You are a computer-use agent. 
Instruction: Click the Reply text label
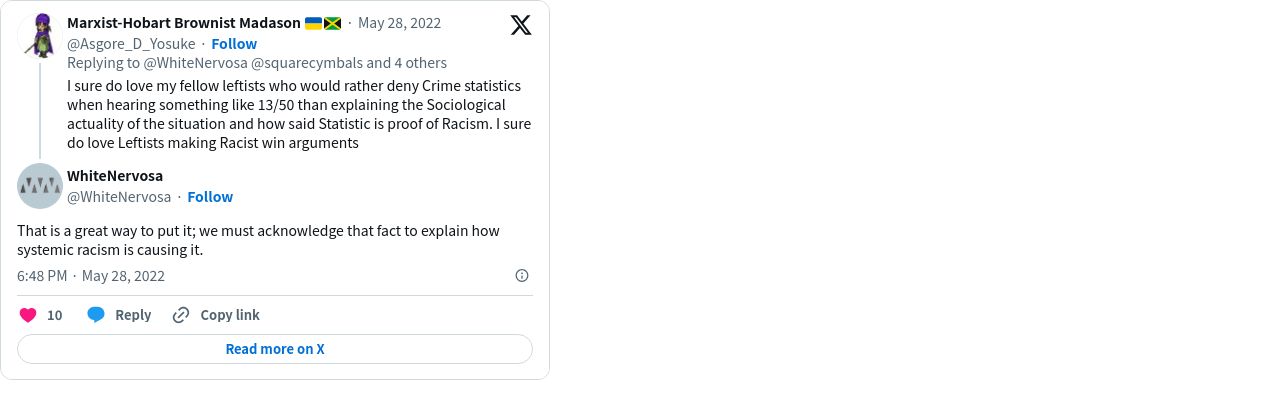tap(133, 315)
